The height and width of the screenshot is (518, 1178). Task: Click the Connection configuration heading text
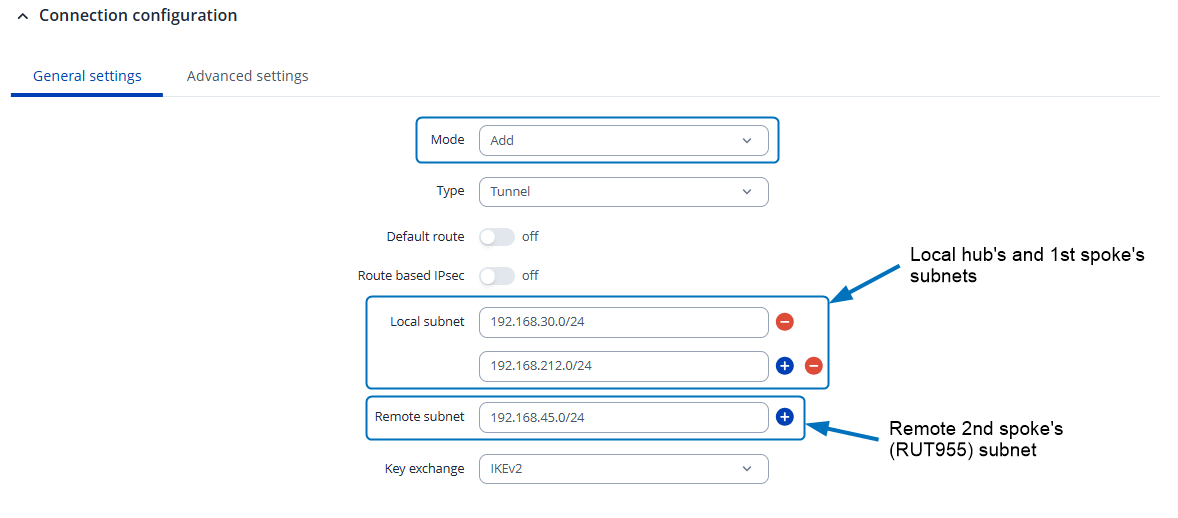tap(138, 16)
